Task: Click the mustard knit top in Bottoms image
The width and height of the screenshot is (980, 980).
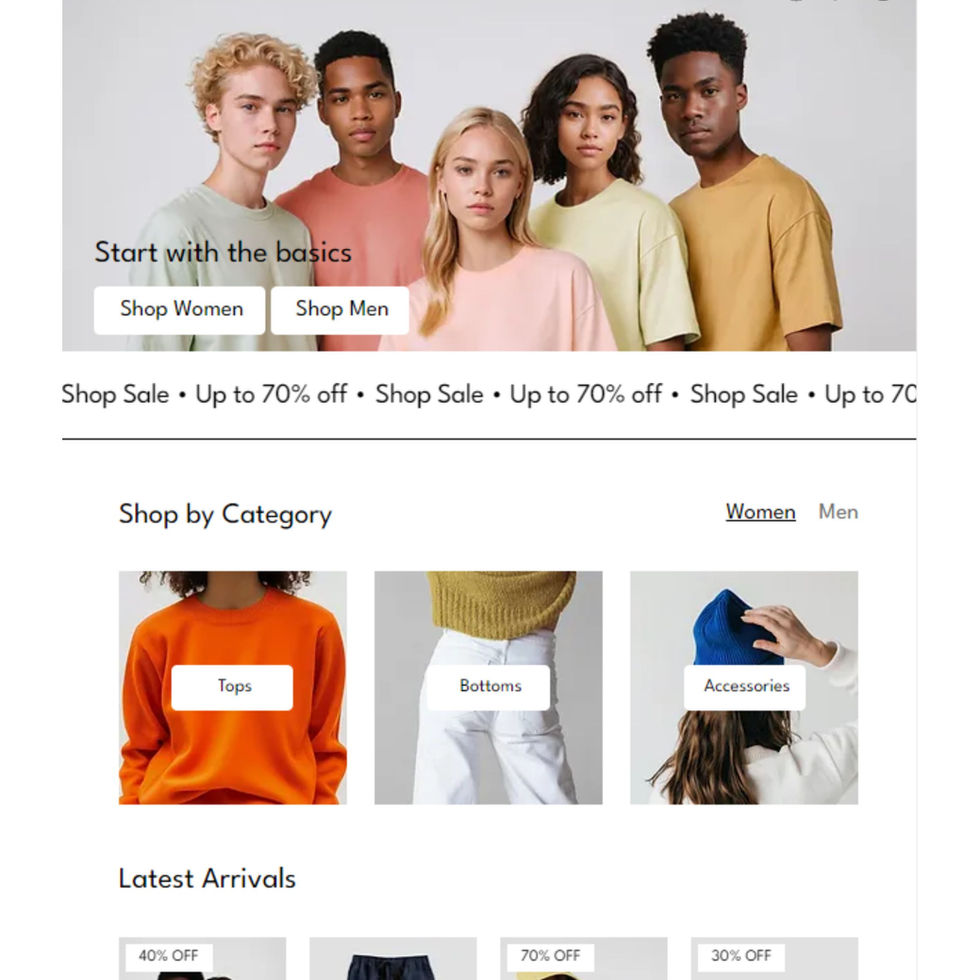Action: [x=500, y=603]
